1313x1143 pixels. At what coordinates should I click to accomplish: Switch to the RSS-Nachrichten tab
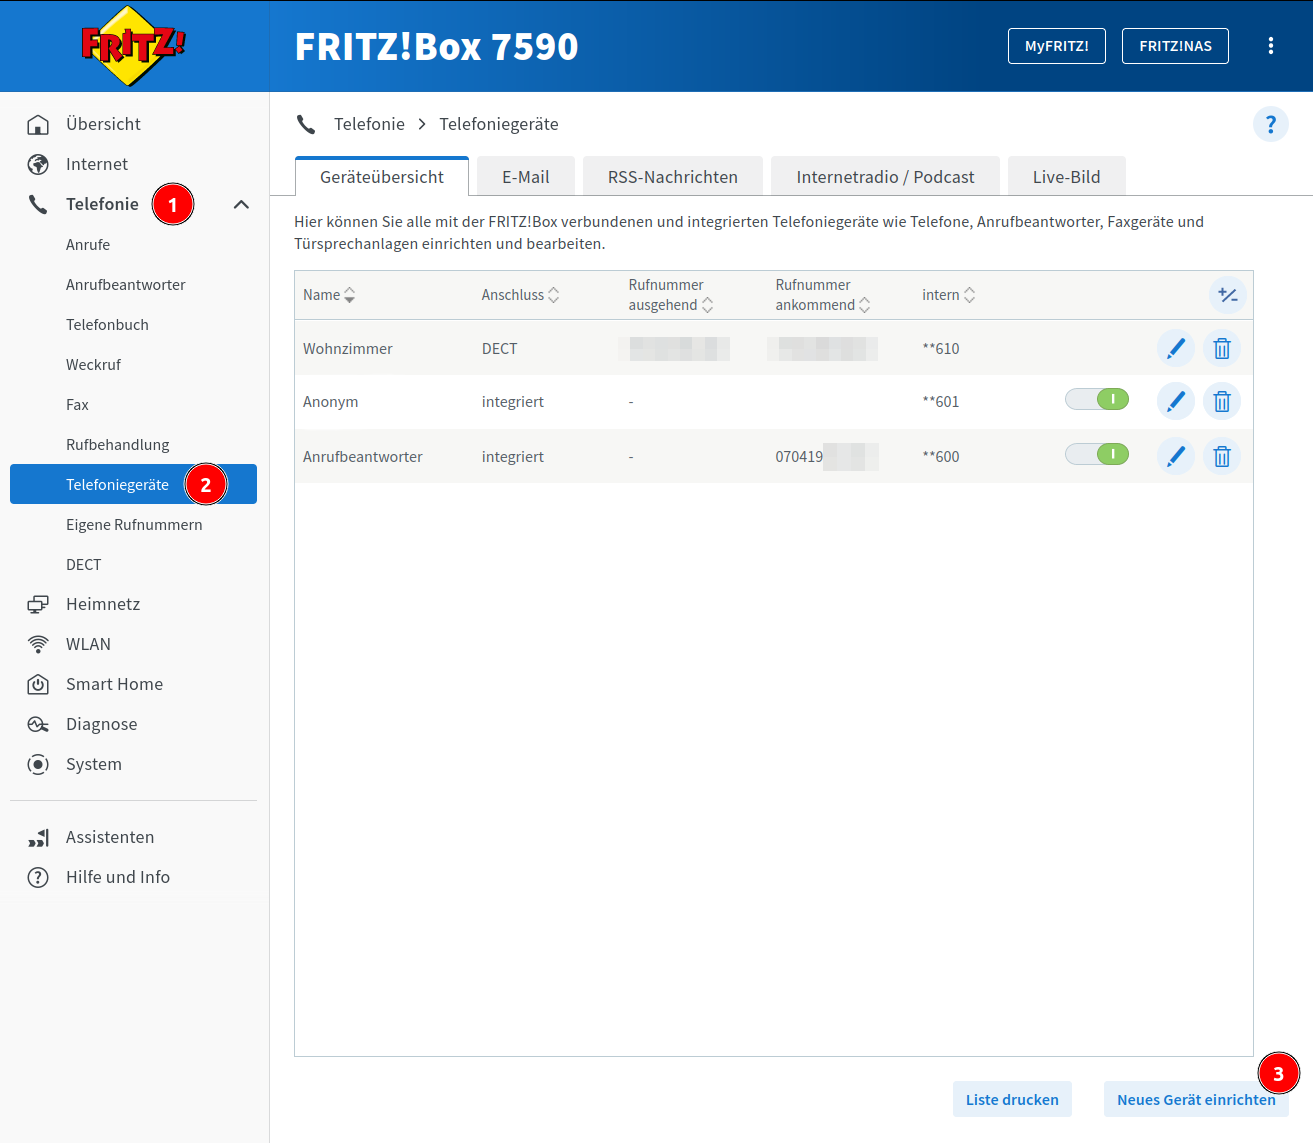[x=672, y=177]
